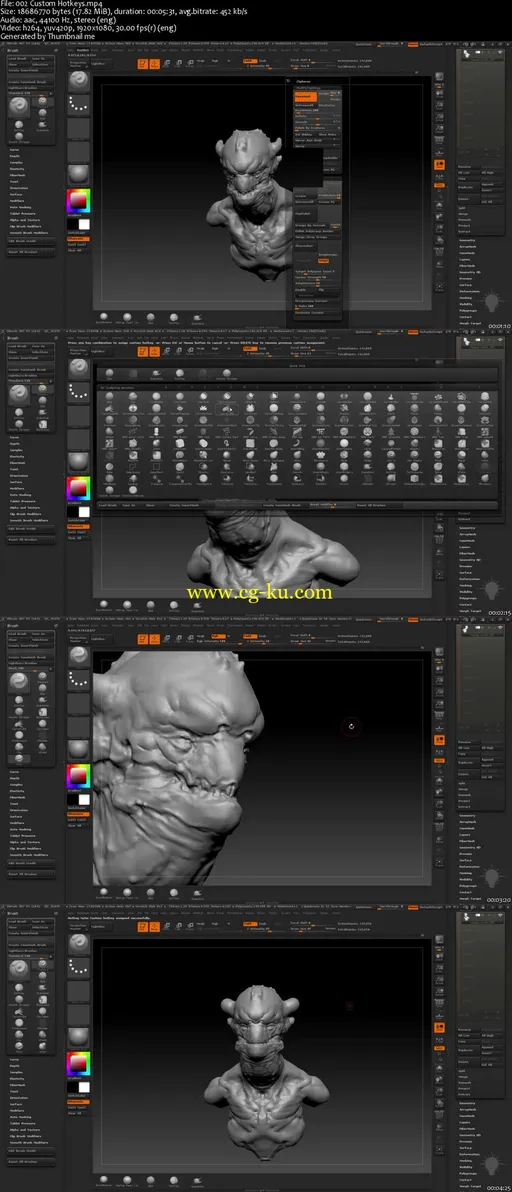This screenshot has height=1192, width=512.
Task: Expand Samples section in Brush palette, top frame
Action: tap(16, 162)
